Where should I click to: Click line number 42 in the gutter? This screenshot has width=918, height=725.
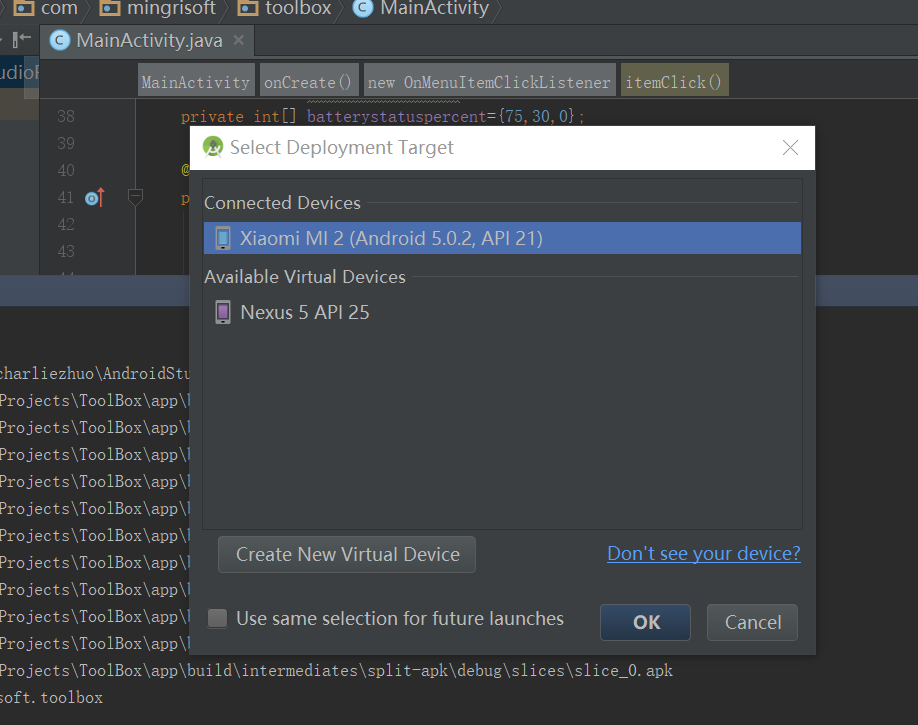point(66,224)
